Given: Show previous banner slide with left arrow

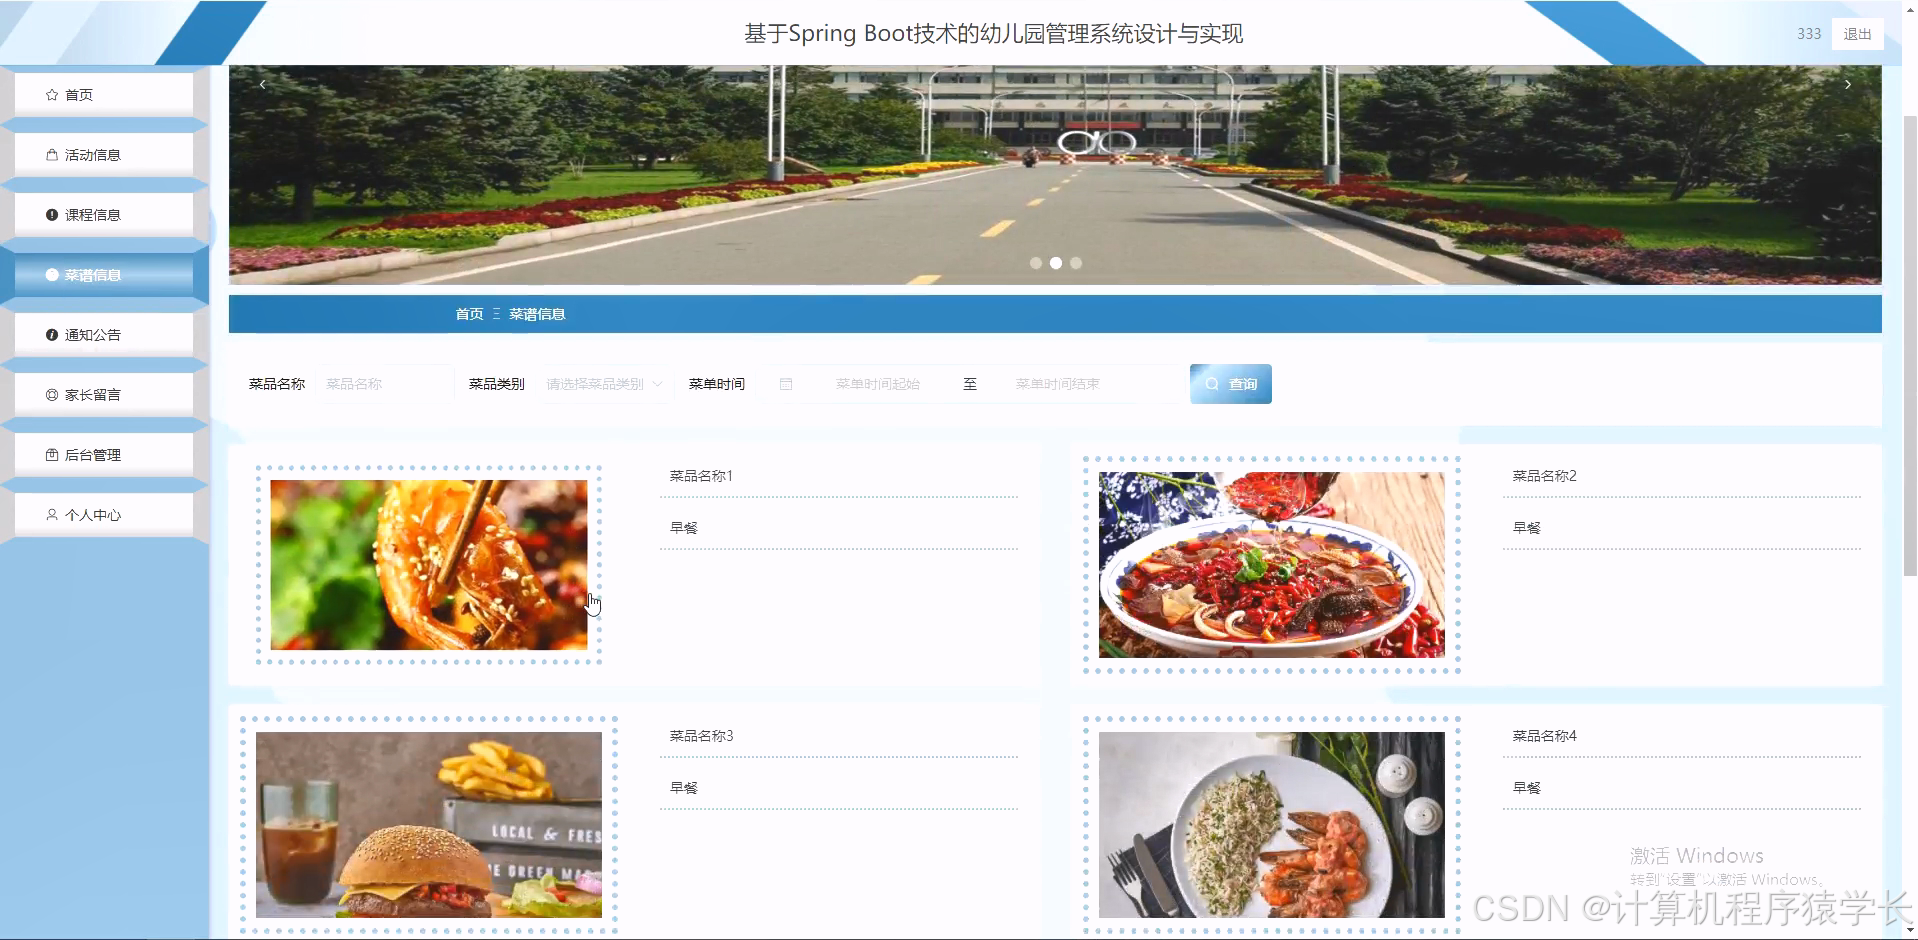Looking at the screenshot, I should [262, 85].
